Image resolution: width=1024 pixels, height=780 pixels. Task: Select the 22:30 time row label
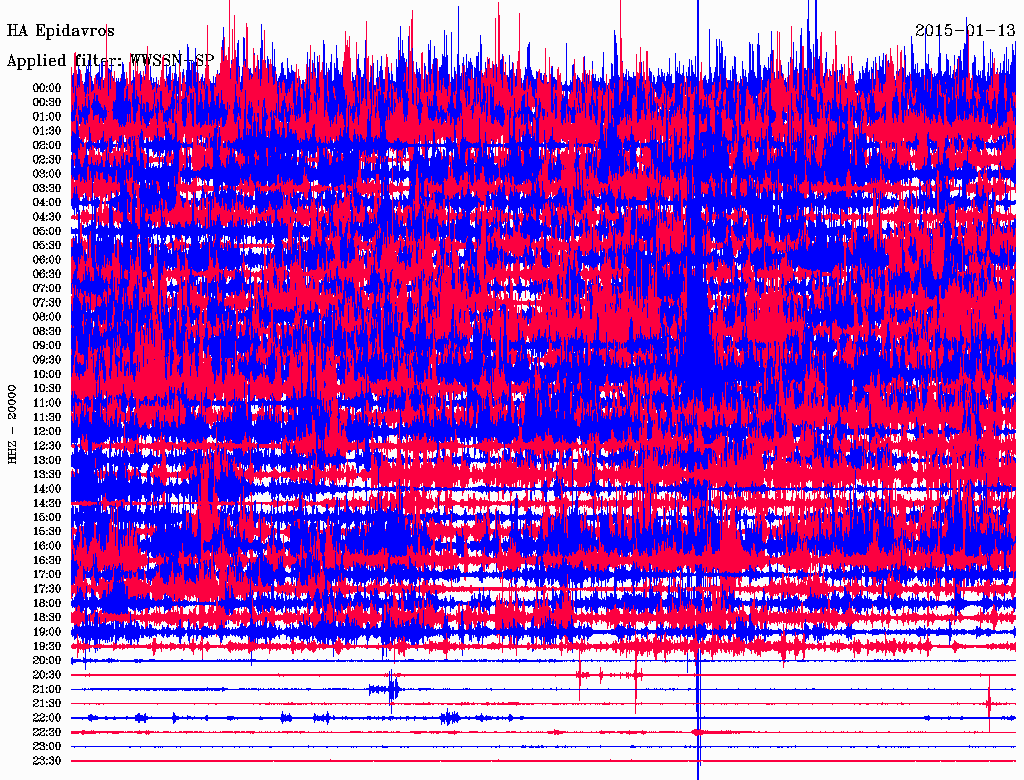click(47, 732)
